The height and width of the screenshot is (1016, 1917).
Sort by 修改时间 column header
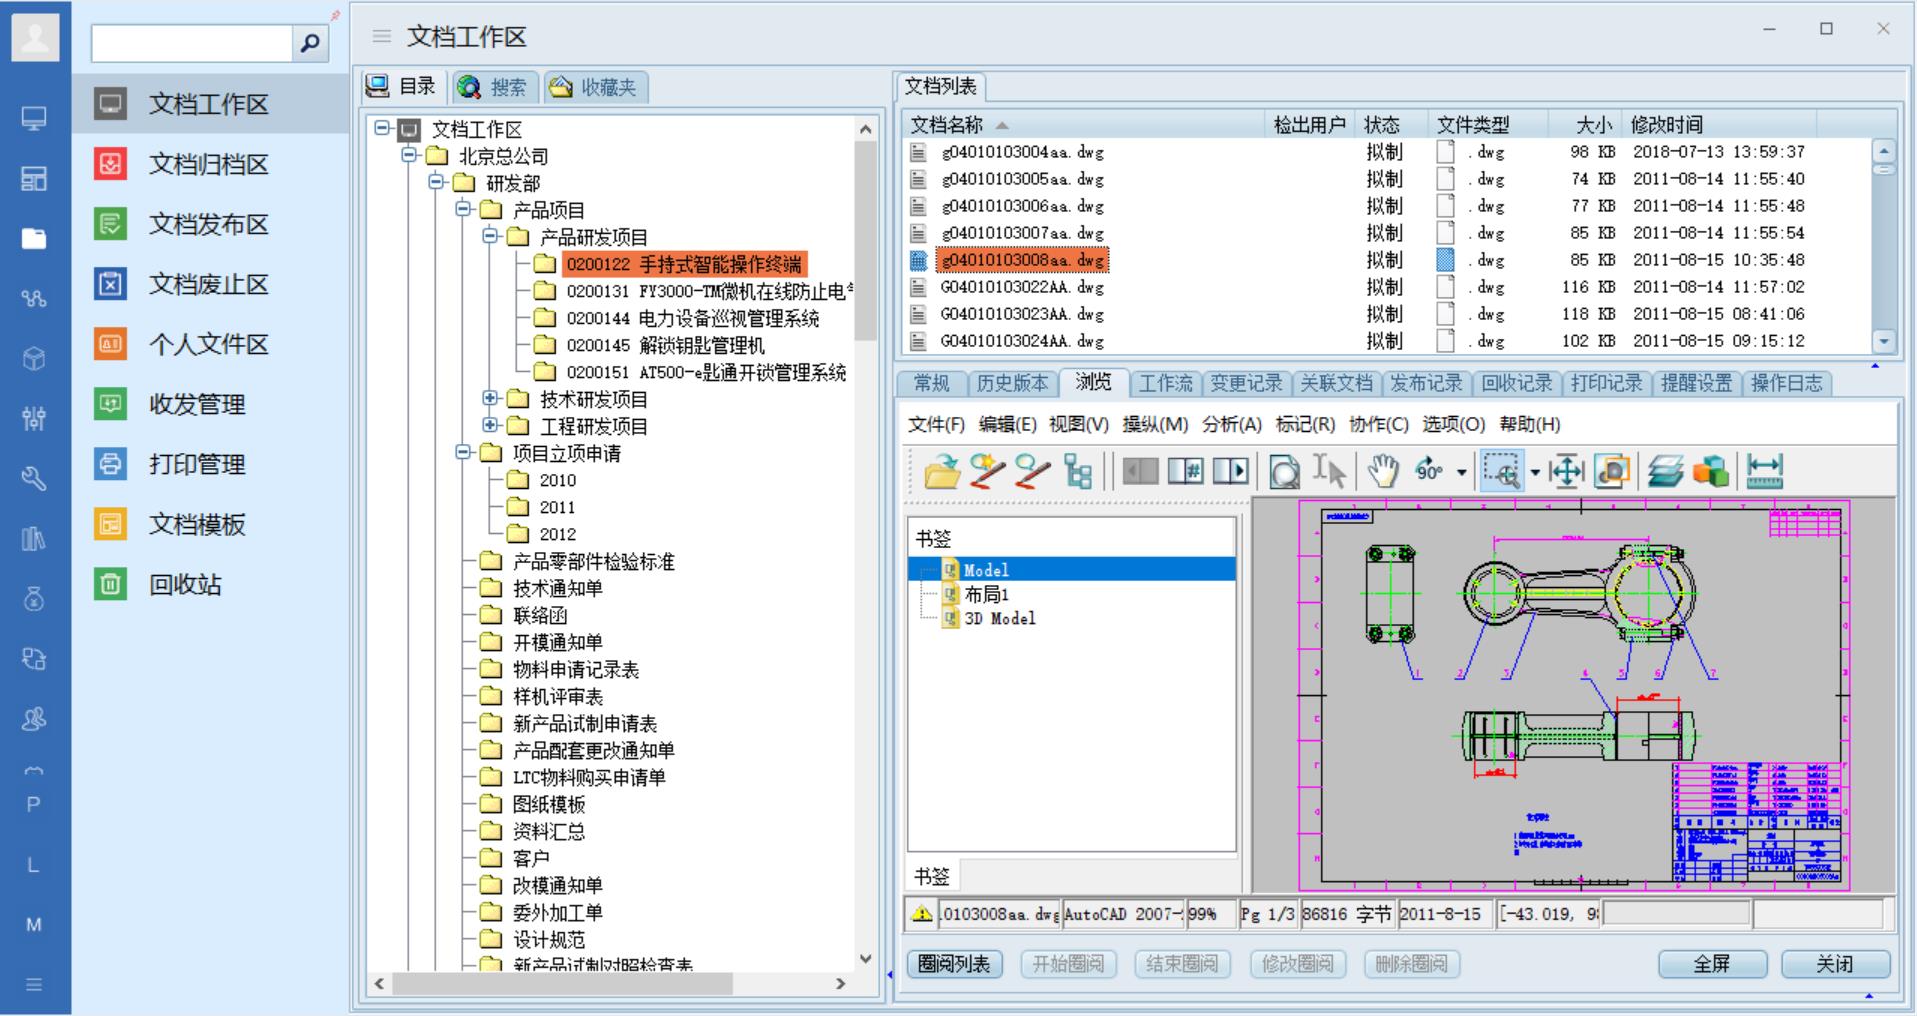click(1666, 125)
